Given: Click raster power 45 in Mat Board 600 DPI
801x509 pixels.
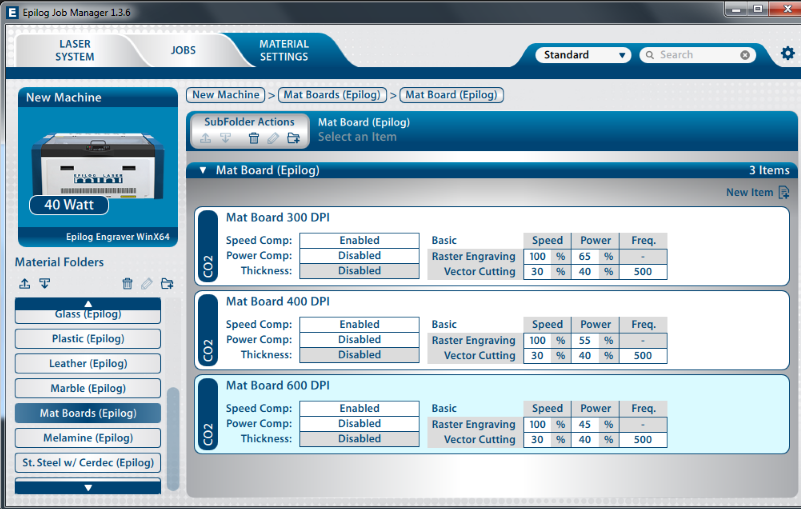Looking at the screenshot, I should (585, 424).
